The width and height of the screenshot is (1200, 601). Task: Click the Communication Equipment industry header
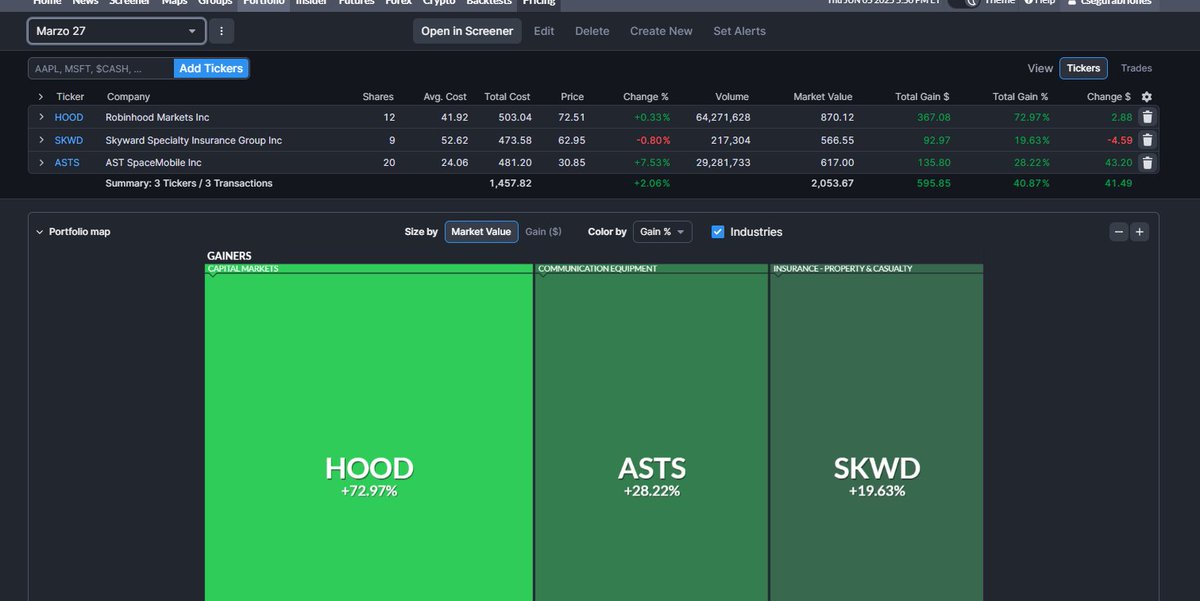(x=652, y=268)
